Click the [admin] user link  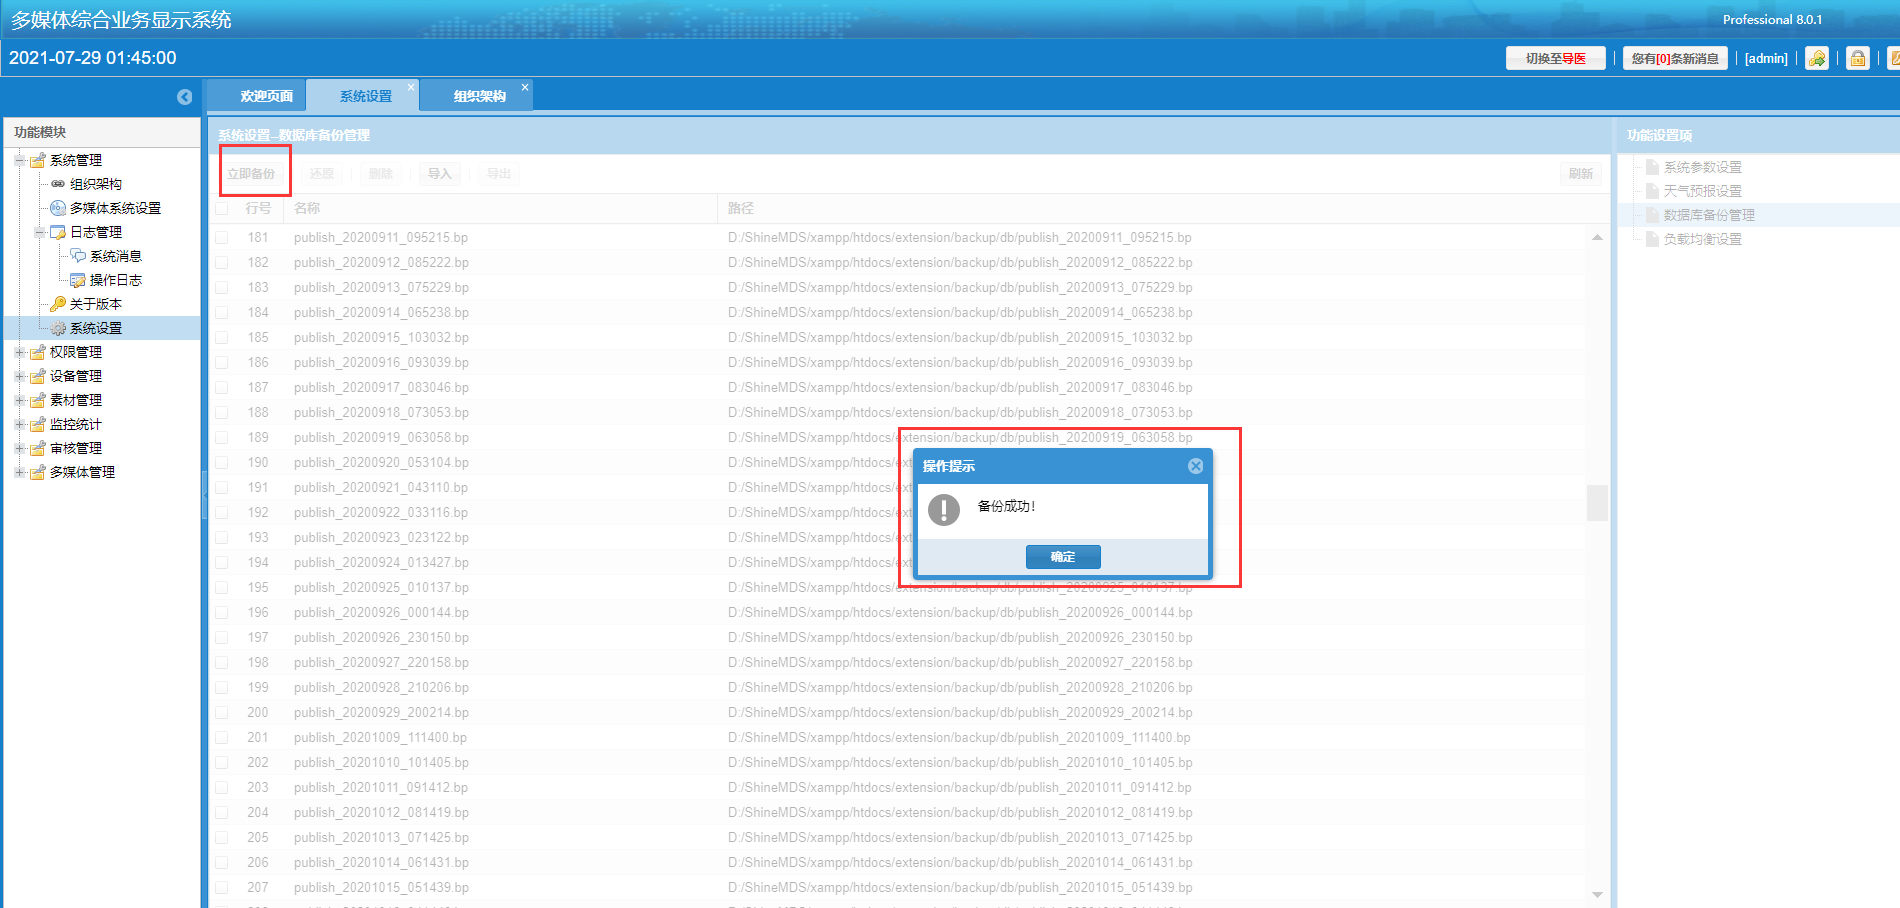pos(1766,58)
